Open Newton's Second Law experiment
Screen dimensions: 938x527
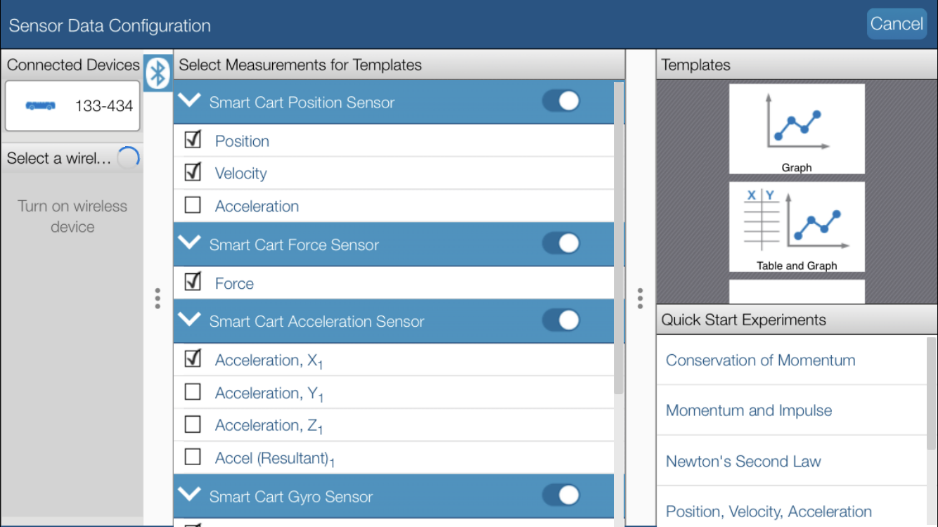pos(743,461)
